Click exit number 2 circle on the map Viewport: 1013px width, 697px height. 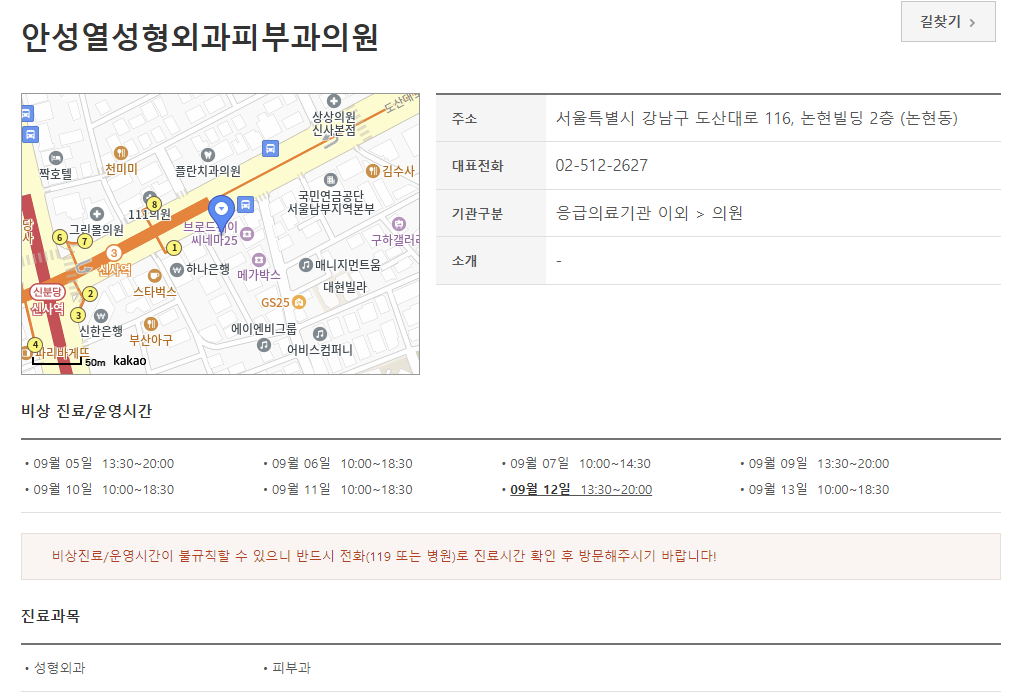(90, 293)
